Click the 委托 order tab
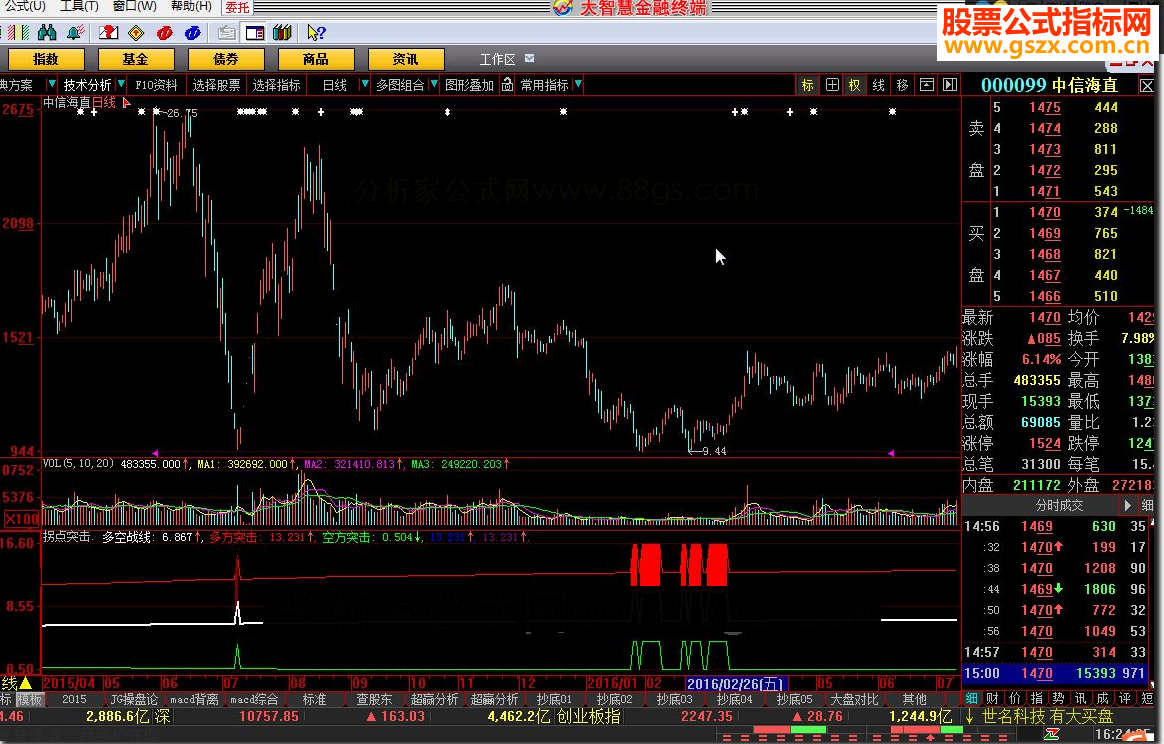The image size is (1164, 744). 238,7
